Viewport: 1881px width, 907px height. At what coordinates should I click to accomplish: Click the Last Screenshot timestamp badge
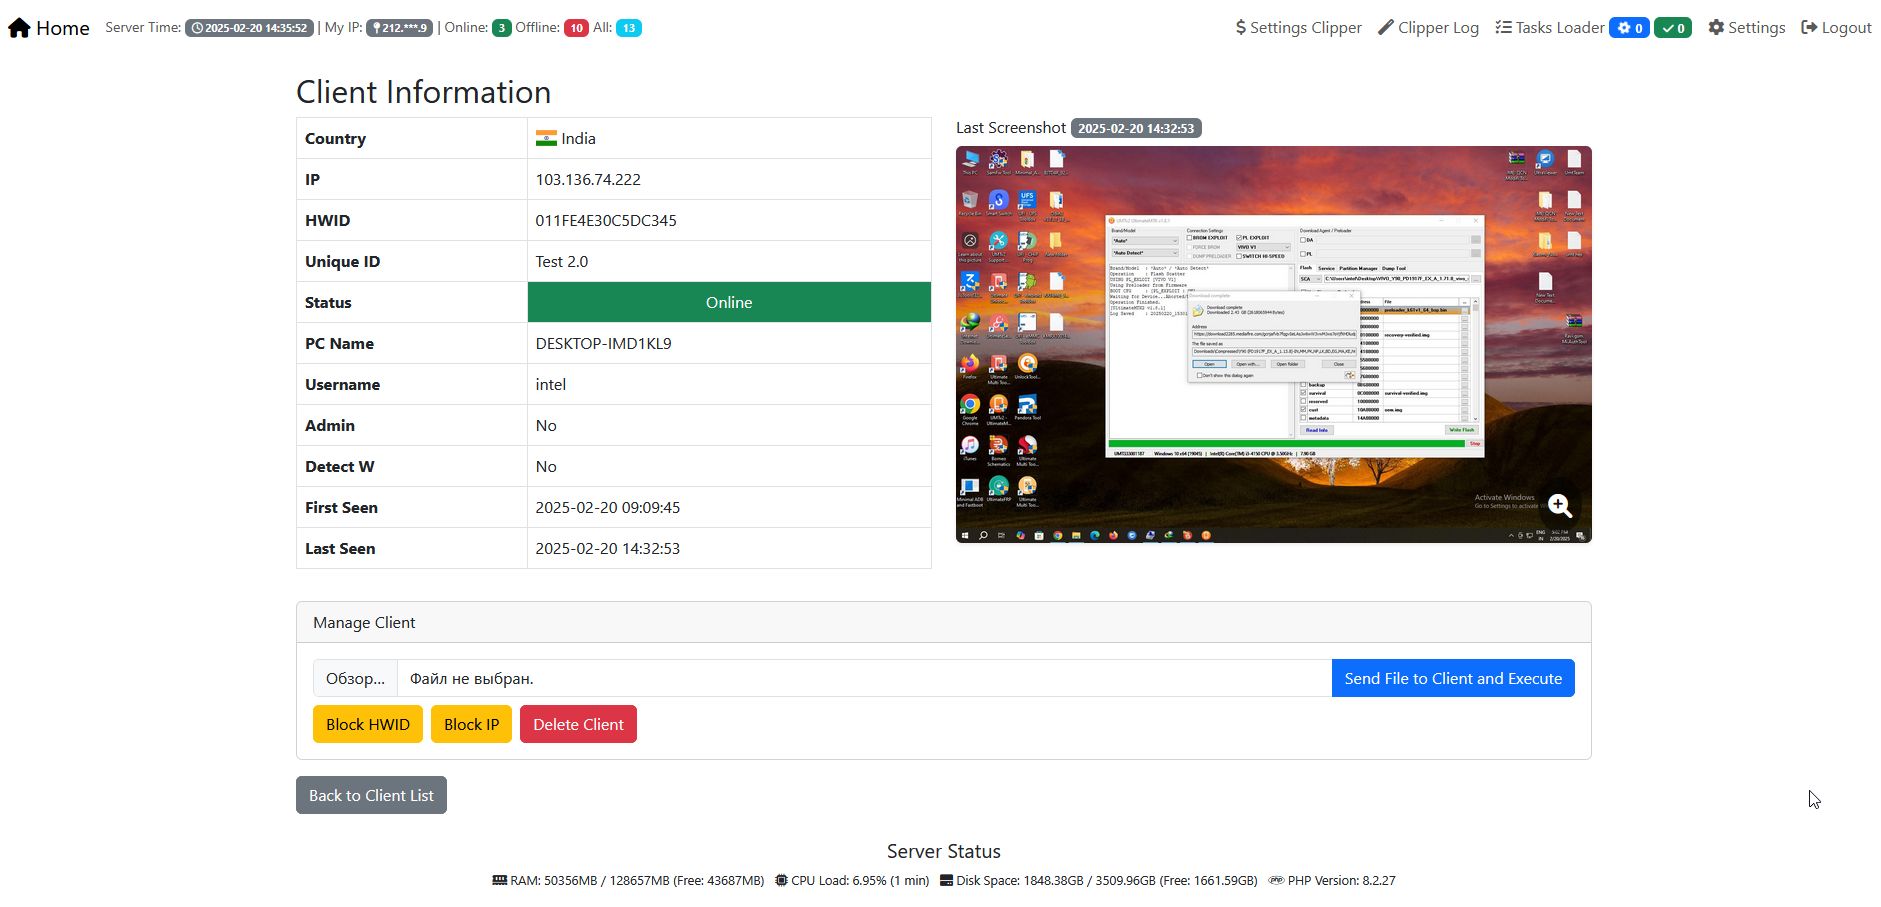1136,128
